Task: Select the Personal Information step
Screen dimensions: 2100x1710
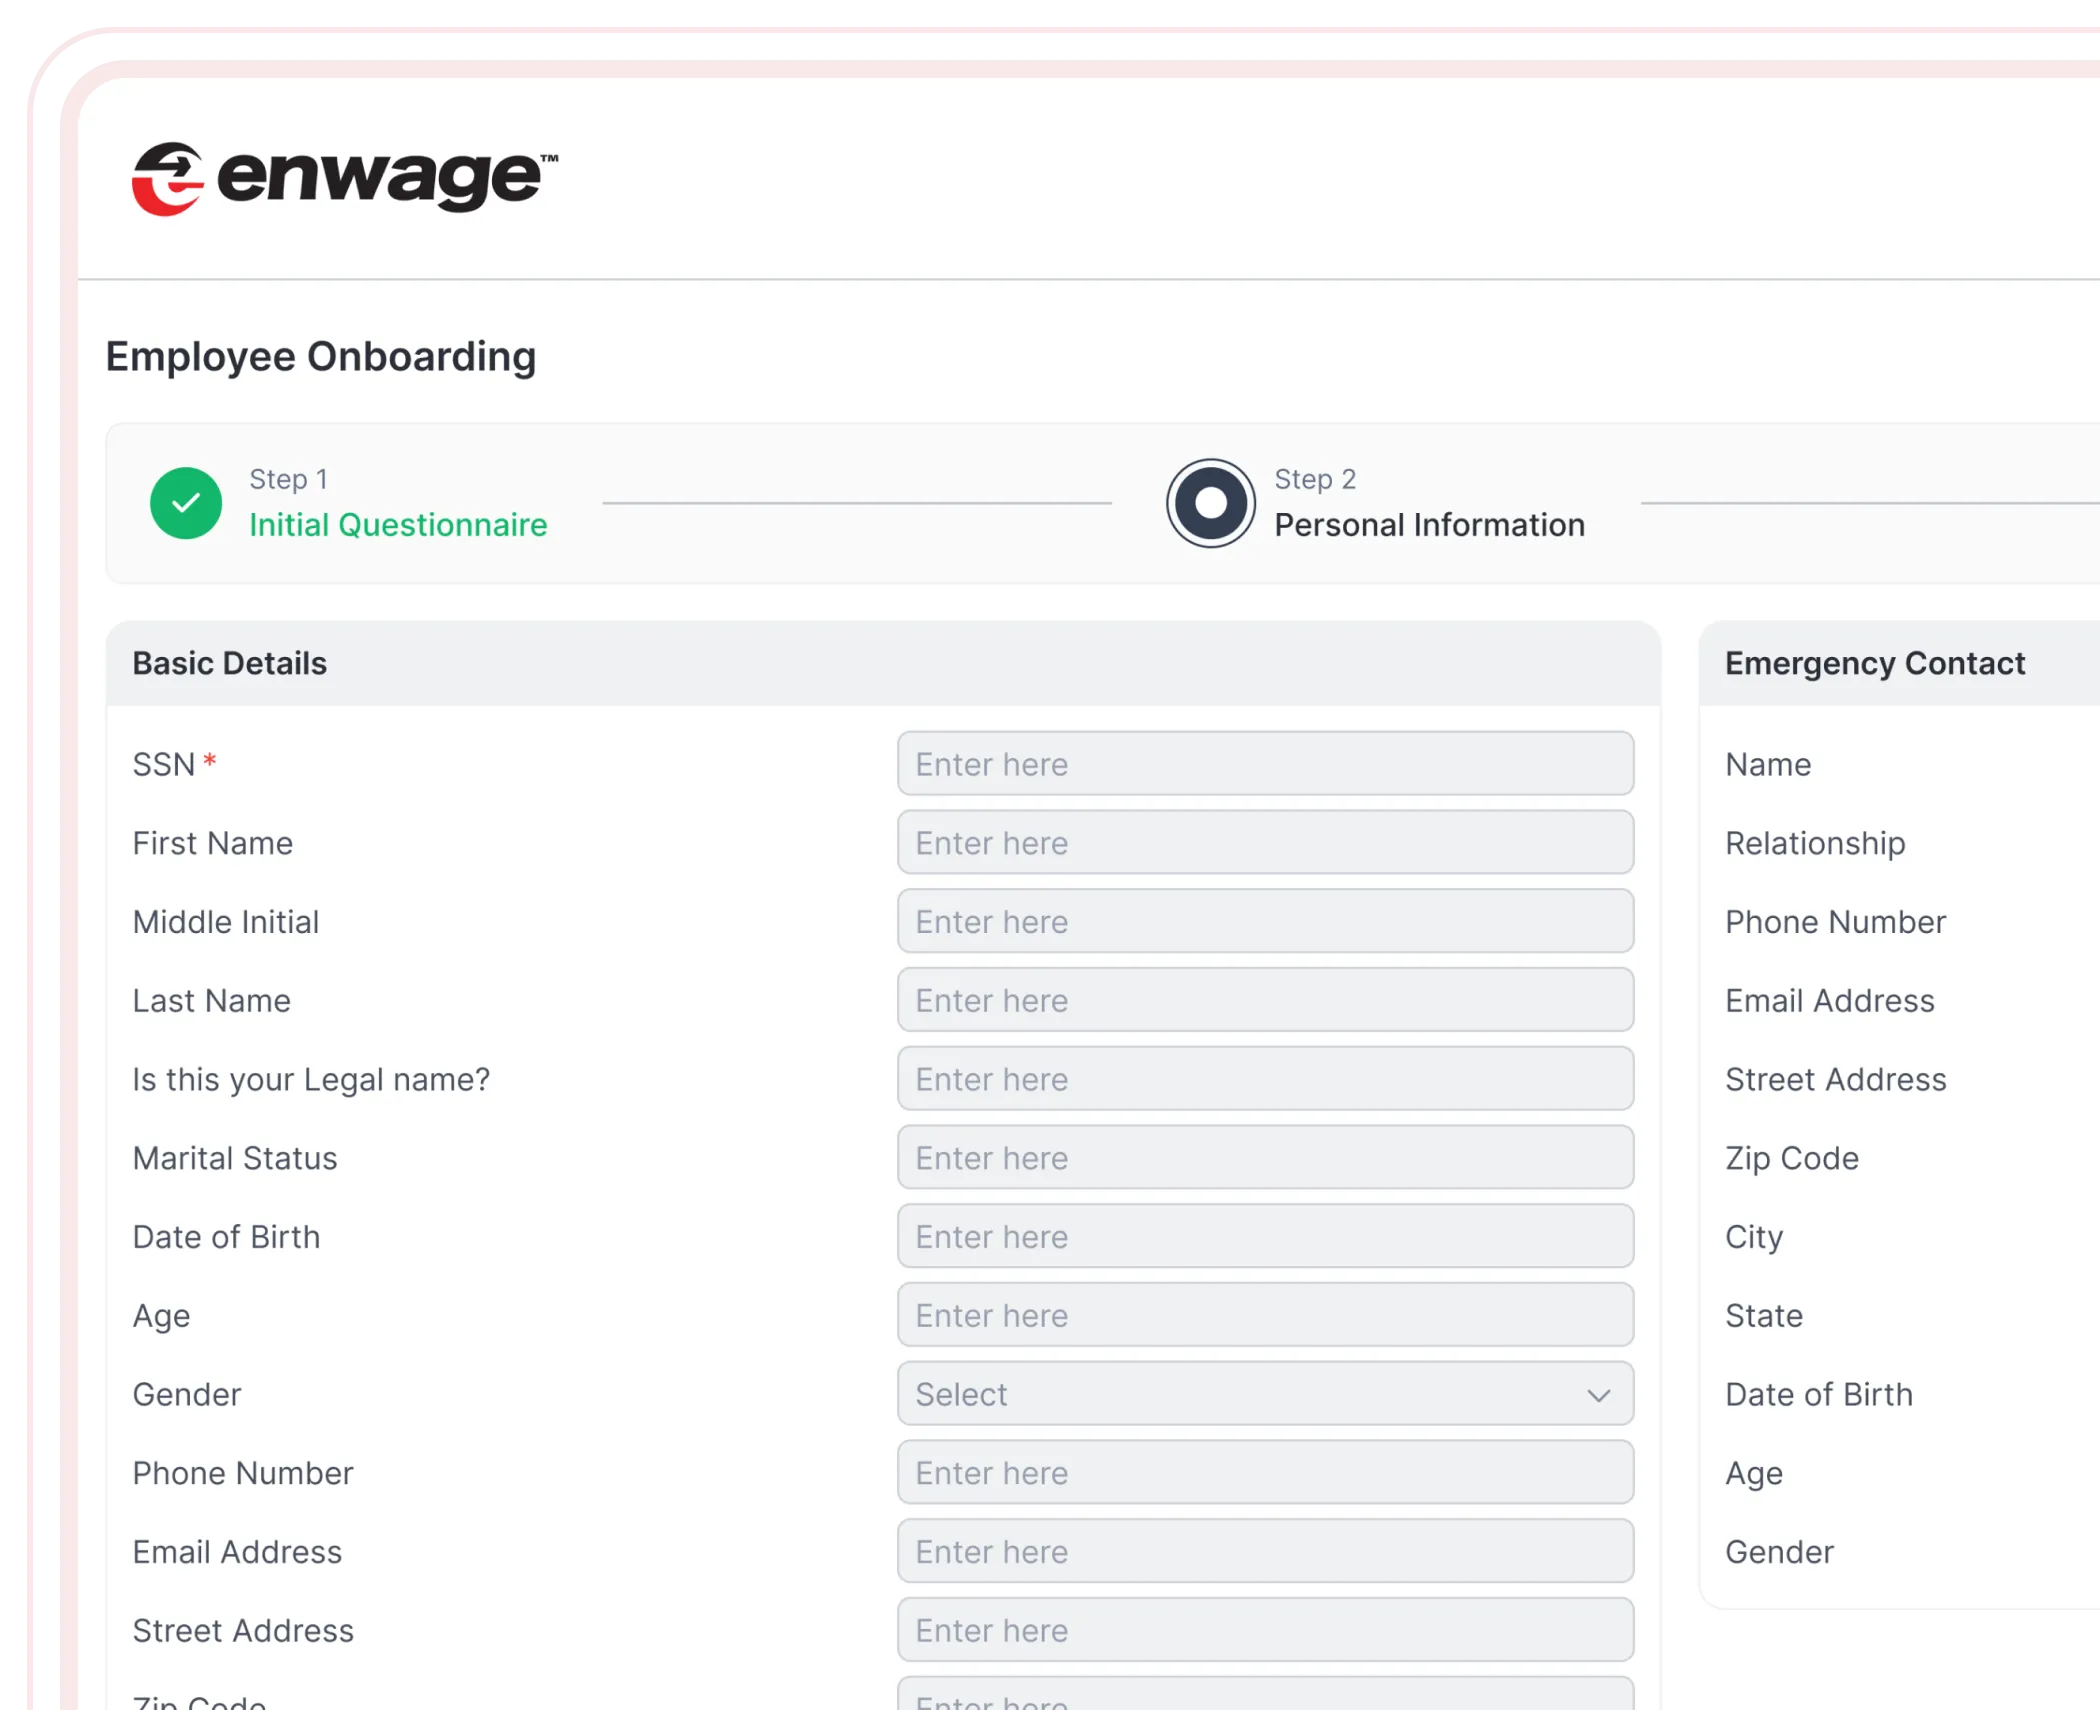Action: click(x=1428, y=525)
